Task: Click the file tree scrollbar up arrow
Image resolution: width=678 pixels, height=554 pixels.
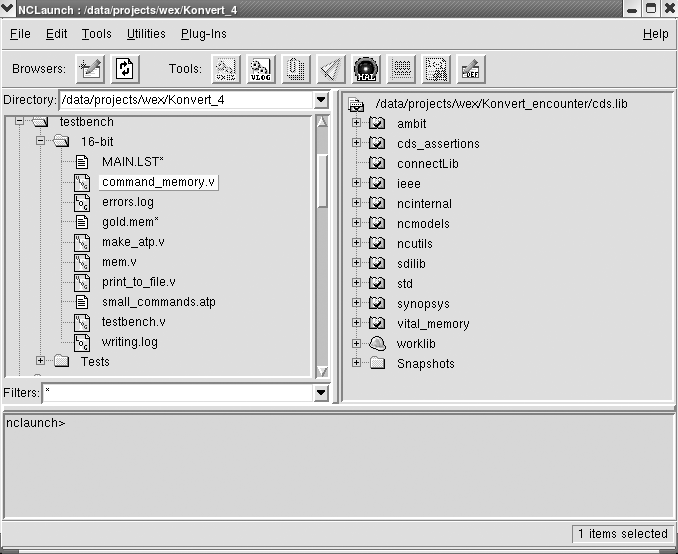Action: (x=322, y=122)
